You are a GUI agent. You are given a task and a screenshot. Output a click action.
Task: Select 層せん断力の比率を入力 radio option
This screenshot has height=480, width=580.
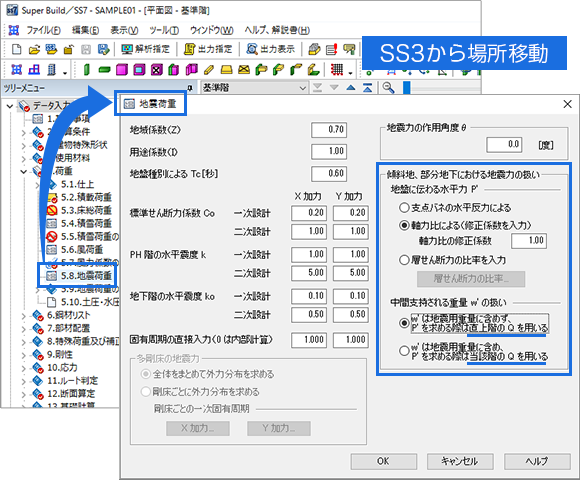point(404,260)
